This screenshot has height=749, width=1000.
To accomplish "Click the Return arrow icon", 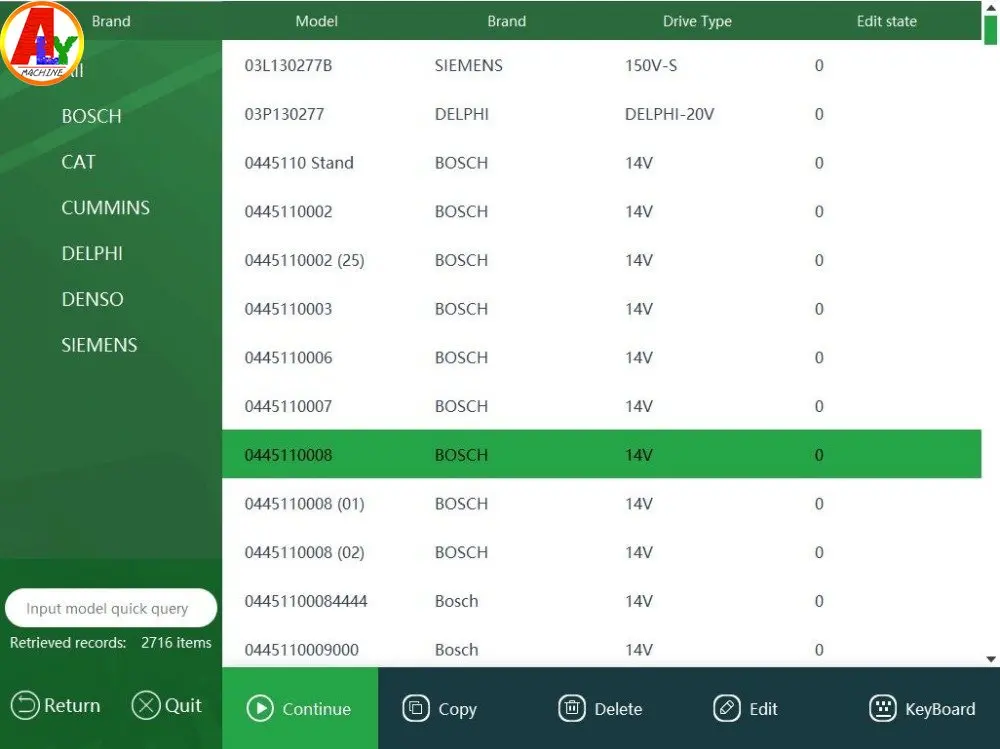I will click(26, 706).
